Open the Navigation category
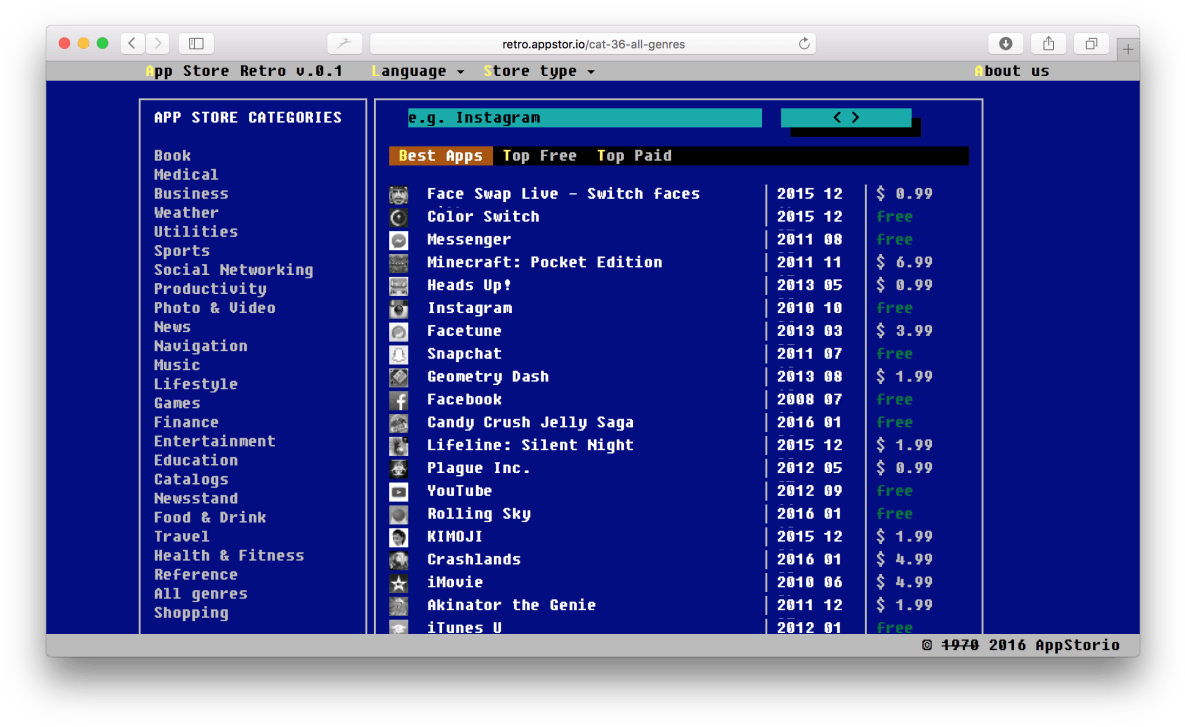Viewport: 1185px width, 727px height. (200, 346)
